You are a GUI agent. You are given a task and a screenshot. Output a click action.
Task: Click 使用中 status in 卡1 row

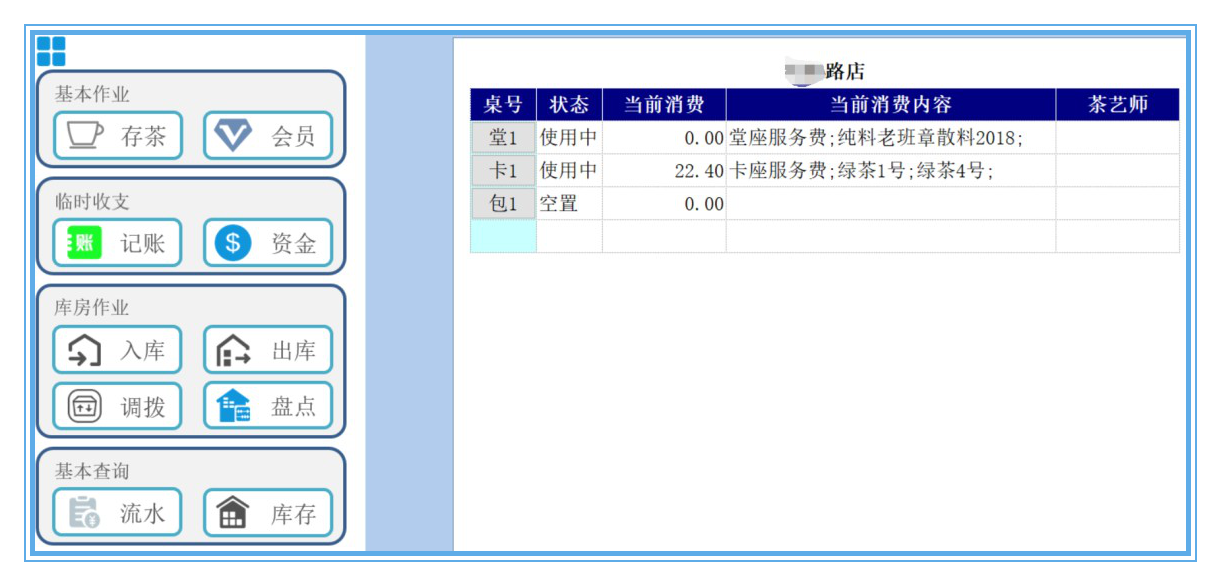569,171
